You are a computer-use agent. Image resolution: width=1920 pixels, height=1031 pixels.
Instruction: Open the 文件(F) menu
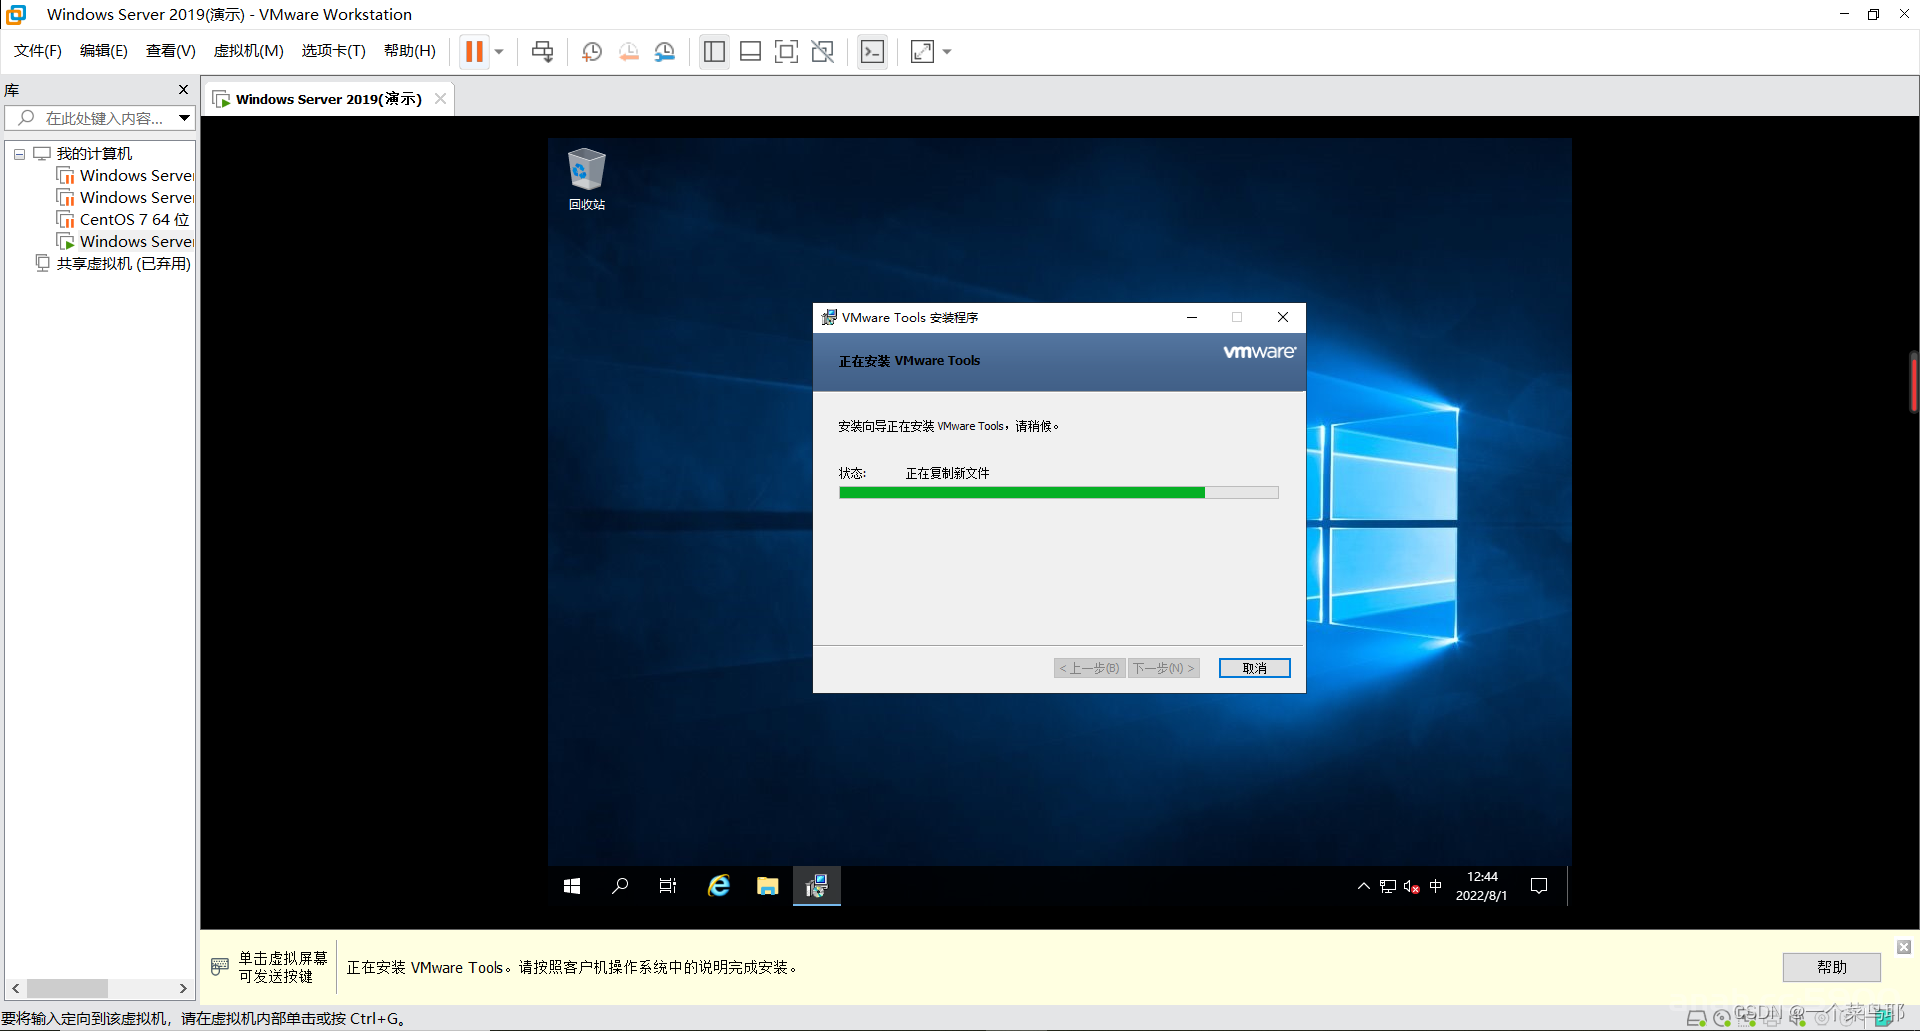38,51
